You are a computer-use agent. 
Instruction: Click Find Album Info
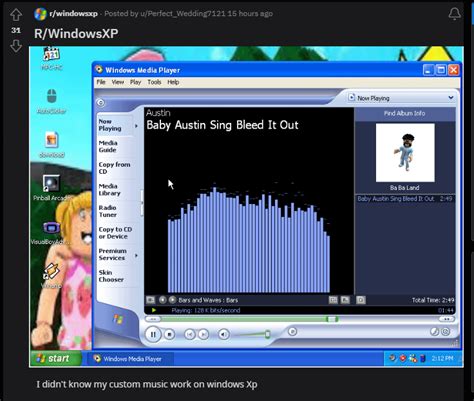[x=404, y=113]
